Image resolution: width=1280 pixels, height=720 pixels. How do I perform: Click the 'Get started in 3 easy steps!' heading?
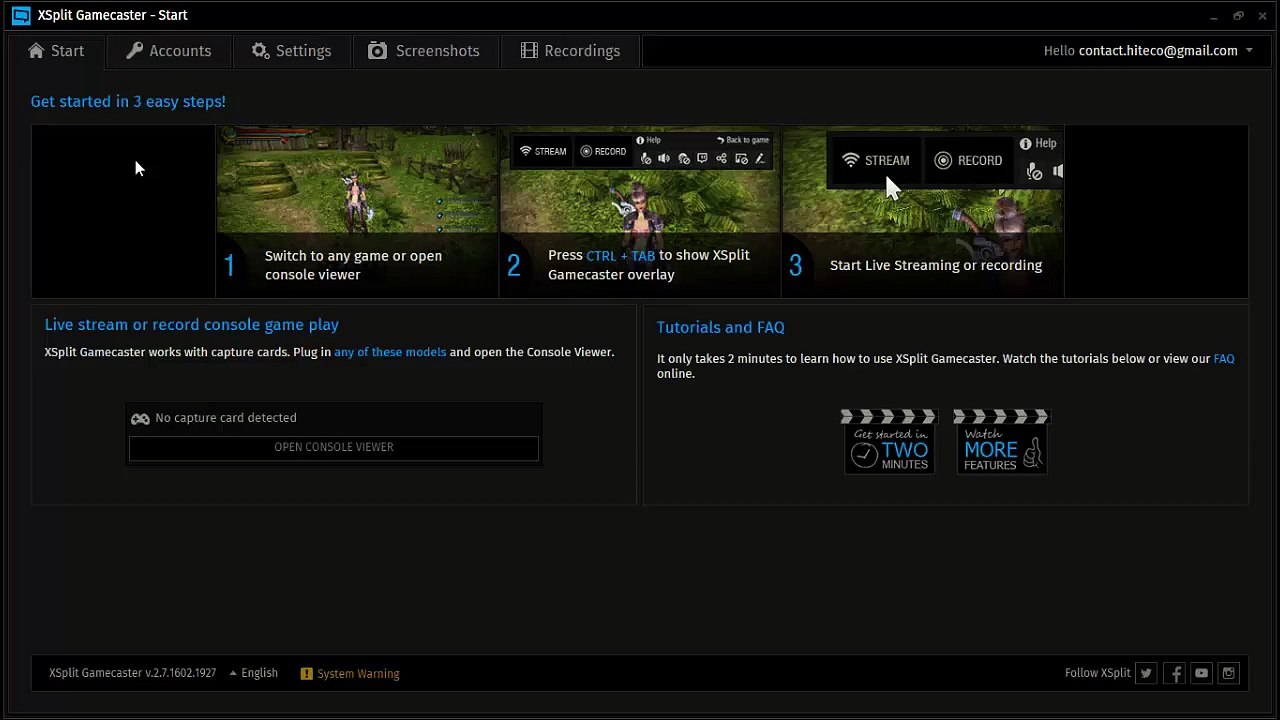(128, 101)
